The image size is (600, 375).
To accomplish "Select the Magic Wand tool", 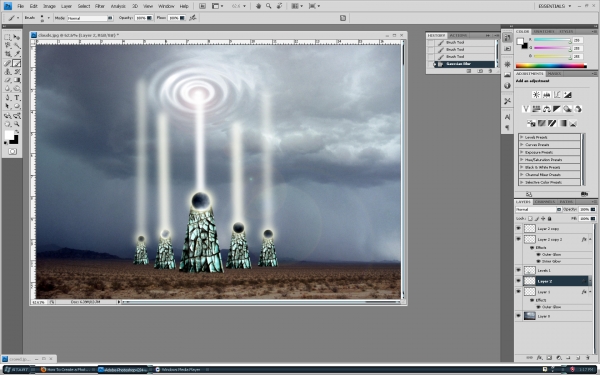I will pos(16,46).
